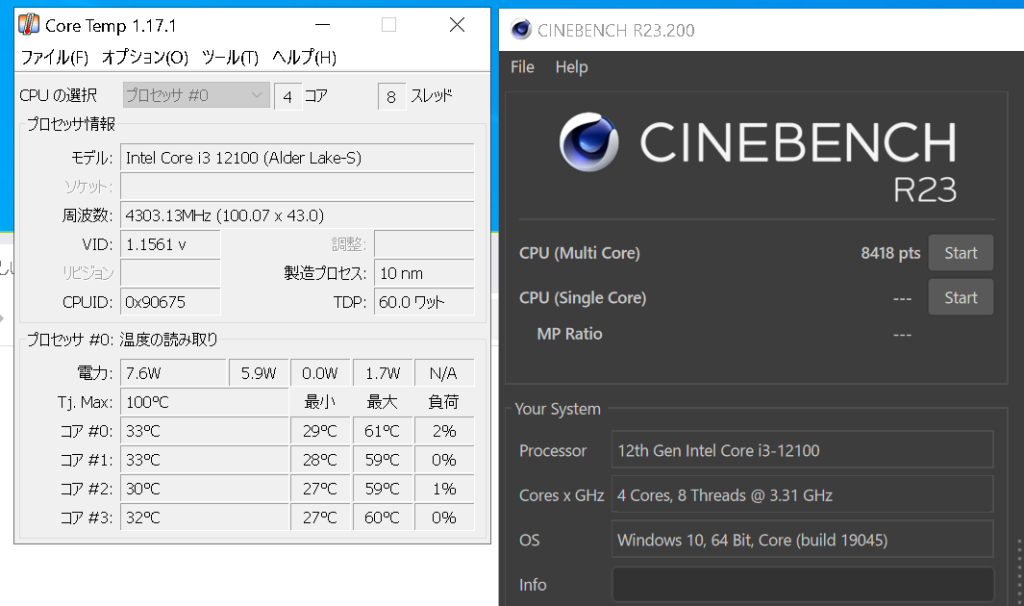Click コア #3 maximum temperature 60°C
This screenshot has width=1024, height=606.
383,517
